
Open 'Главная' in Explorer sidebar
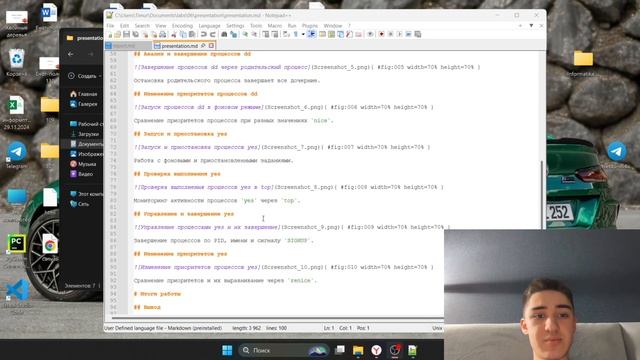[84, 94]
